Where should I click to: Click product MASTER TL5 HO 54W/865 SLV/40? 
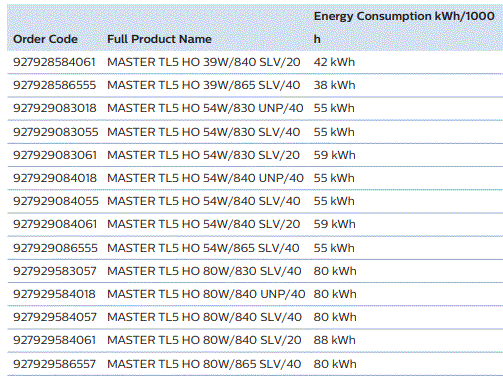[x=203, y=248]
